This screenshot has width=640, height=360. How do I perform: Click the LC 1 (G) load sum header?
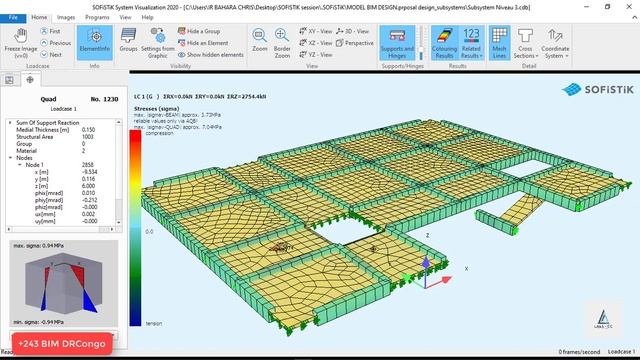pyautogui.click(x=200, y=97)
